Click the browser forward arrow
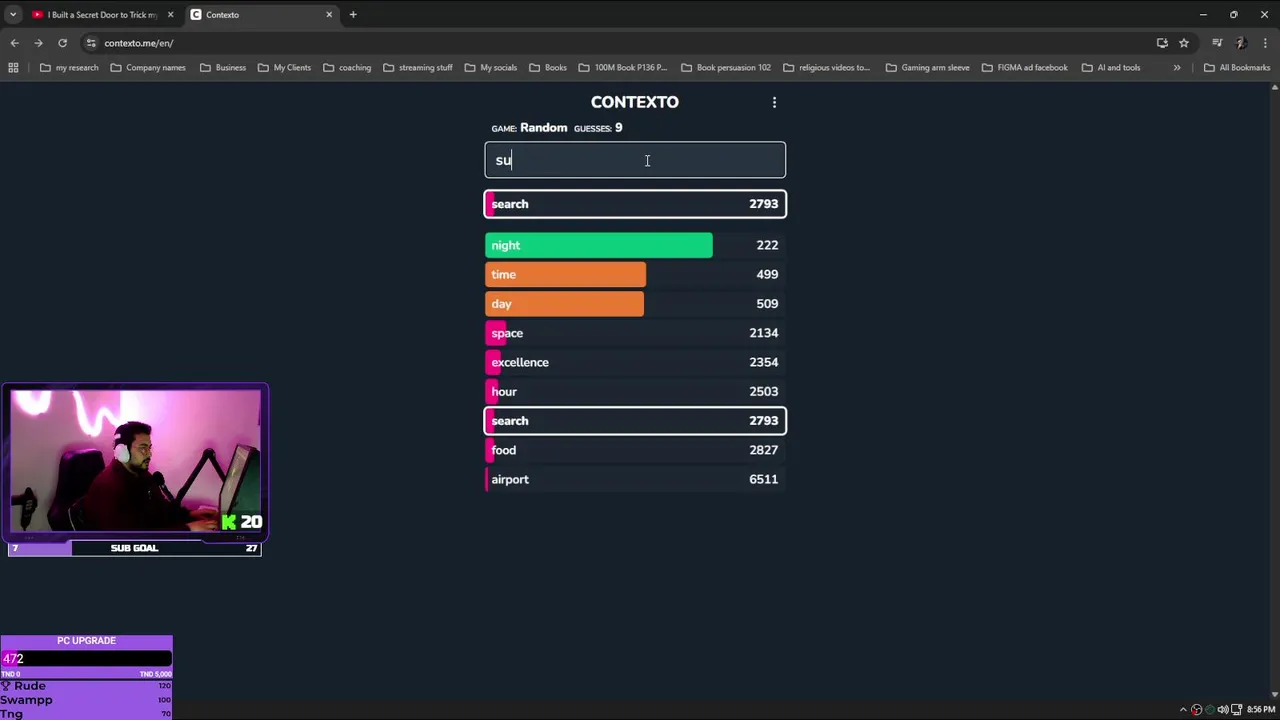Viewport: 1280px width, 720px height. [38, 43]
